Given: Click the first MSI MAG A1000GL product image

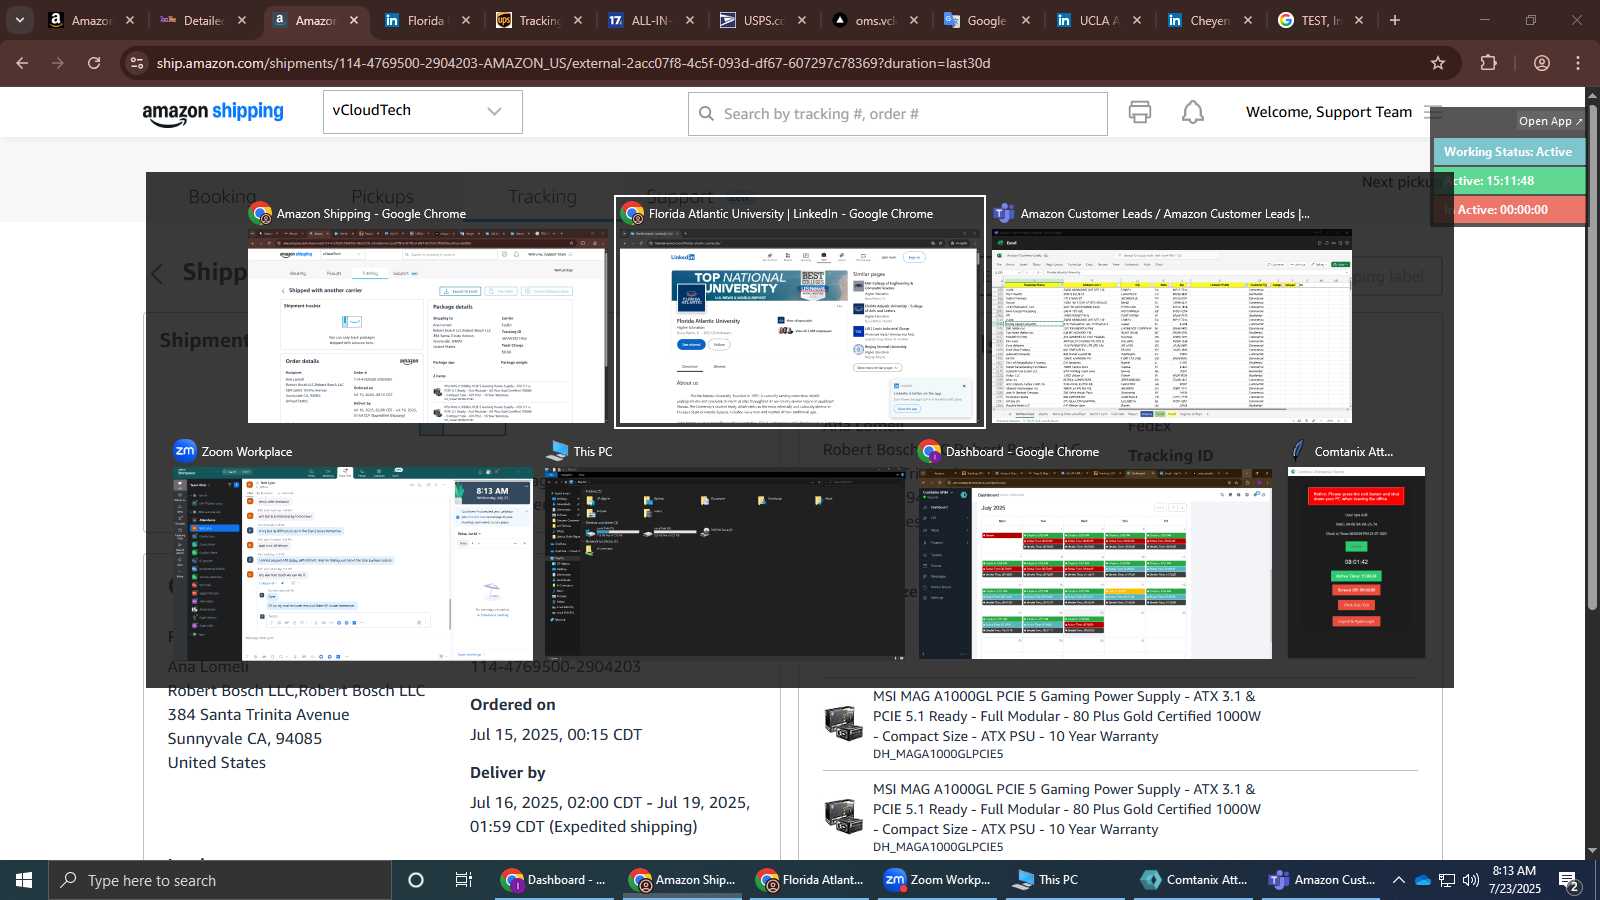Looking at the screenshot, I should pyautogui.click(x=843, y=723).
